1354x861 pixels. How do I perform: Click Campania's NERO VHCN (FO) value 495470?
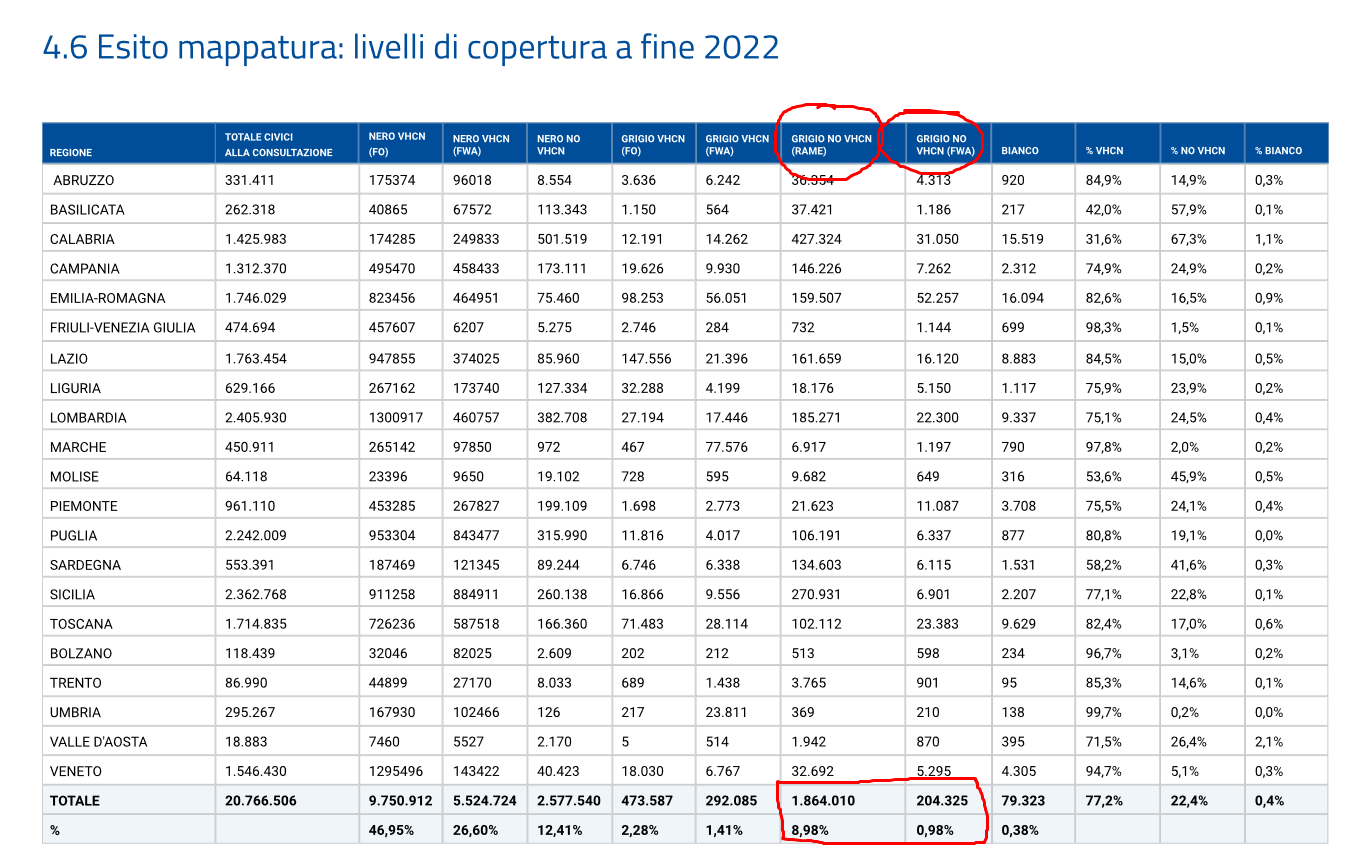point(392,269)
